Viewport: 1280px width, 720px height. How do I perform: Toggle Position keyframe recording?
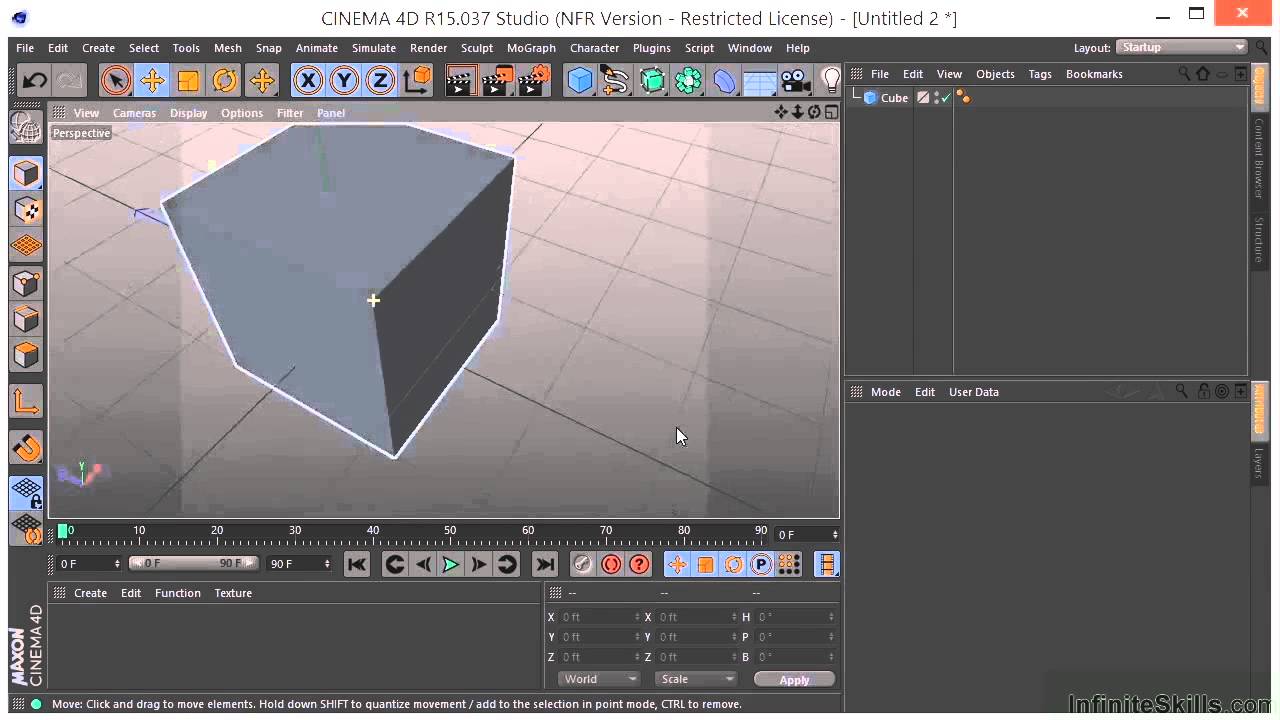(x=677, y=565)
